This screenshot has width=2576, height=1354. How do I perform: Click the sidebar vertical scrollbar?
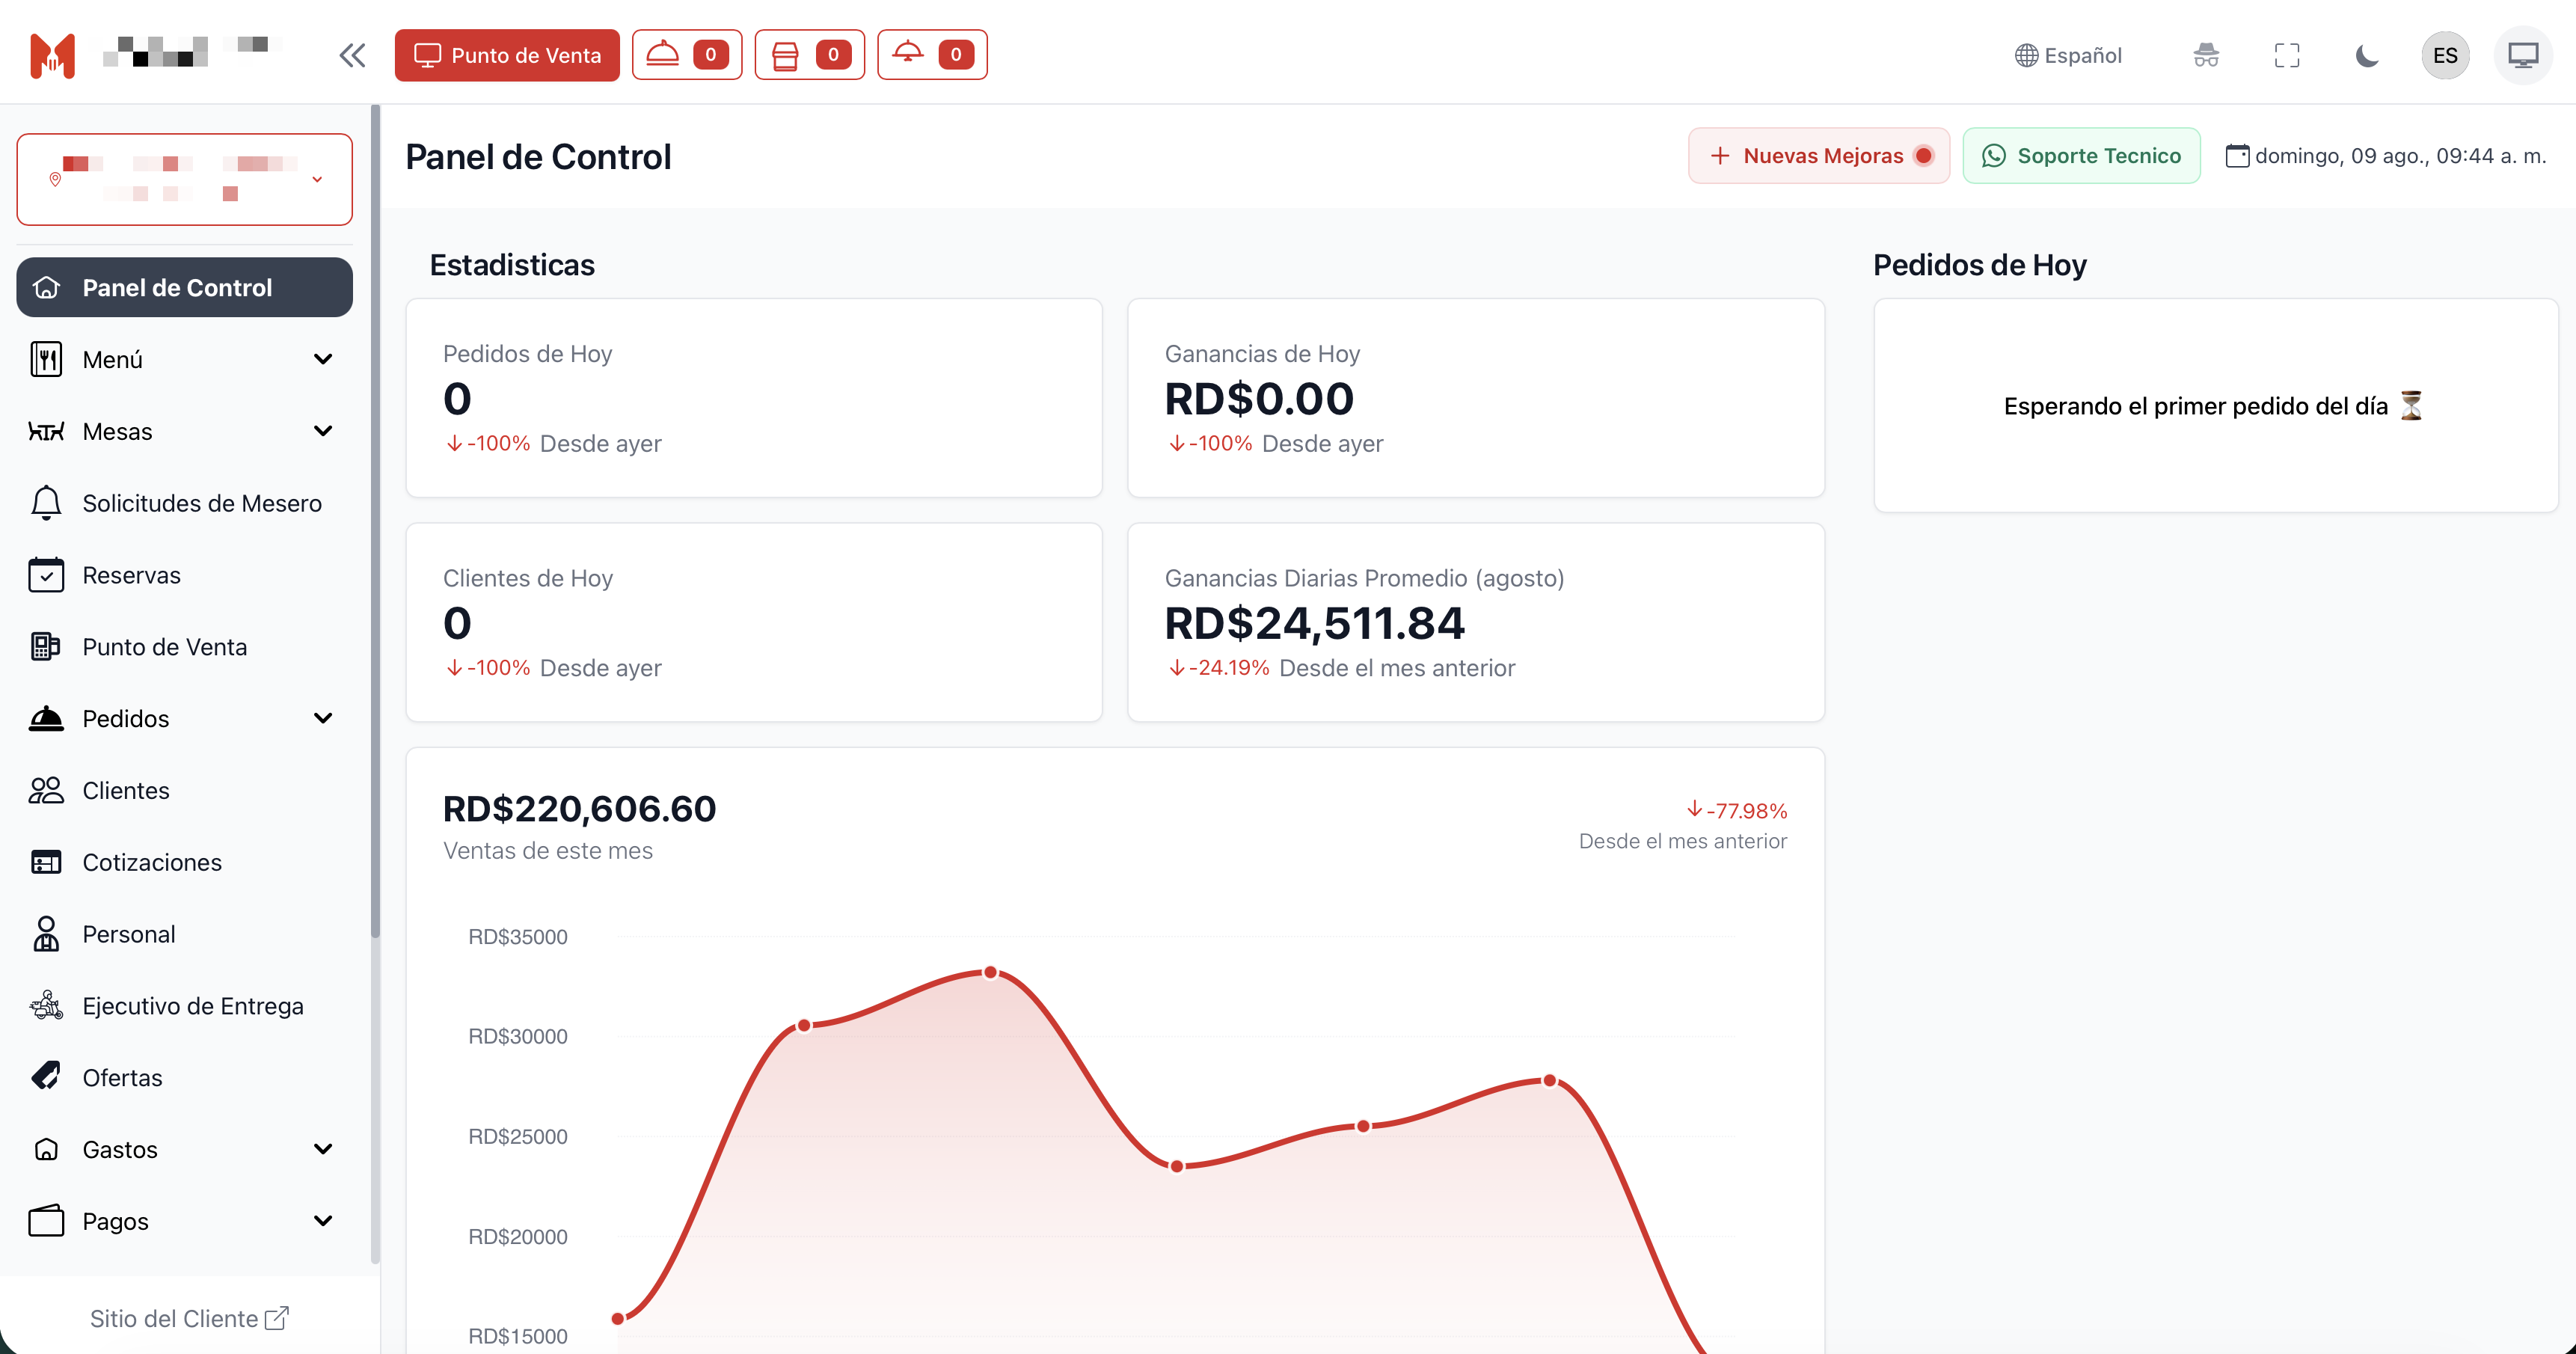[x=375, y=522]
